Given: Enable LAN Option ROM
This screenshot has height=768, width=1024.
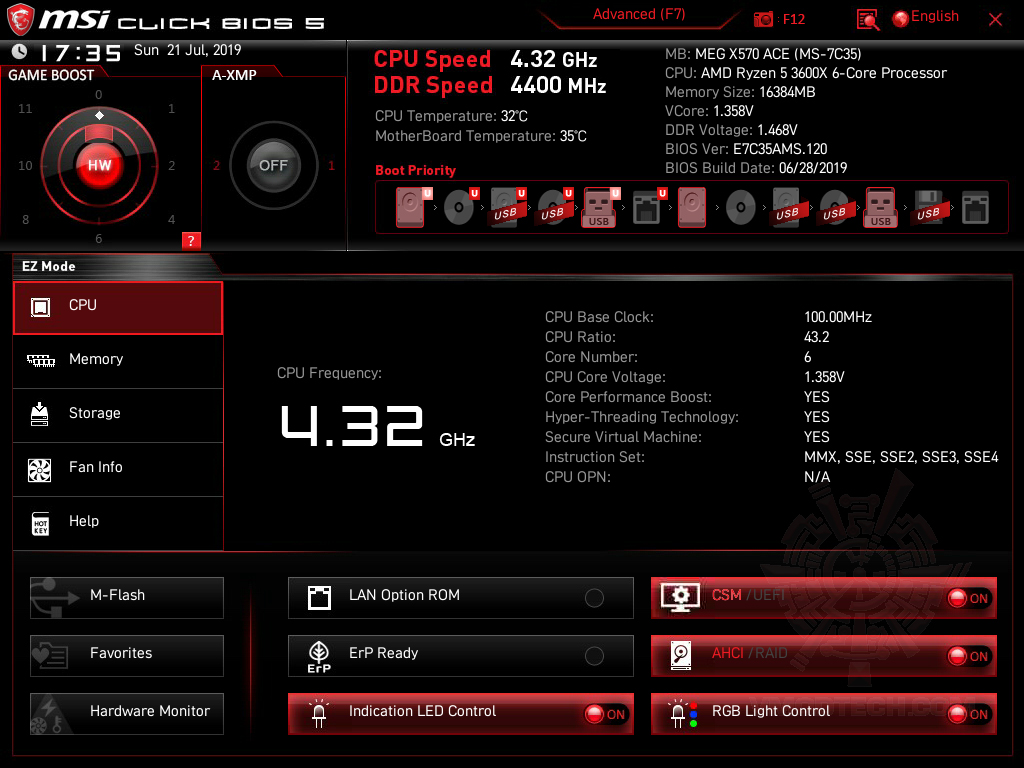Looking at the screenshot, I should [x=594, y=598].
